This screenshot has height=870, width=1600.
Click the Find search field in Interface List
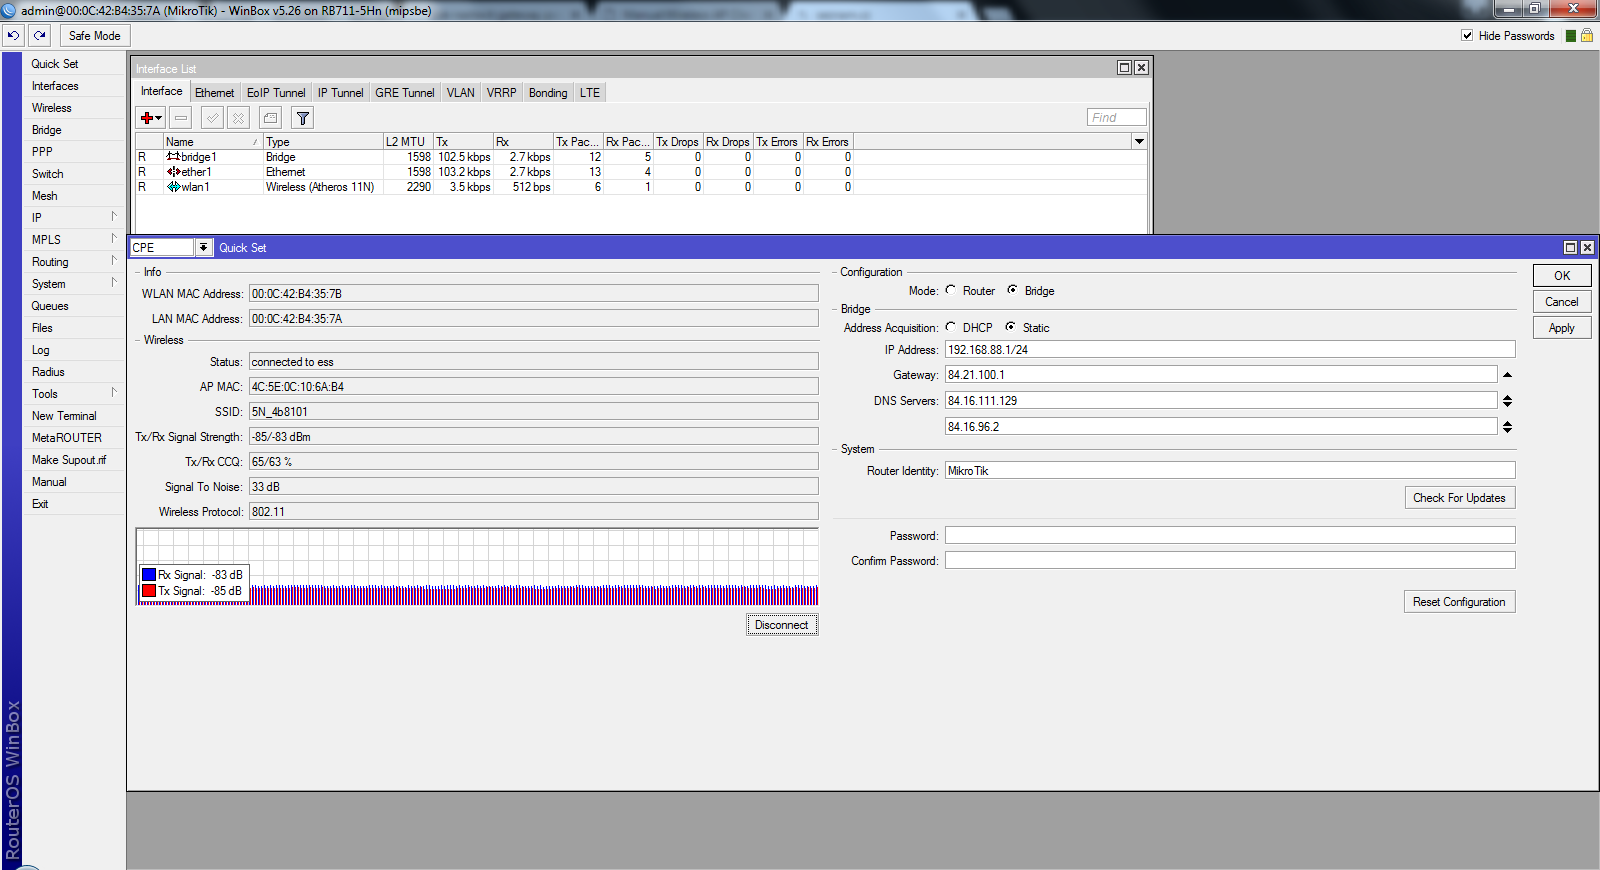[x=1116, y=117]
